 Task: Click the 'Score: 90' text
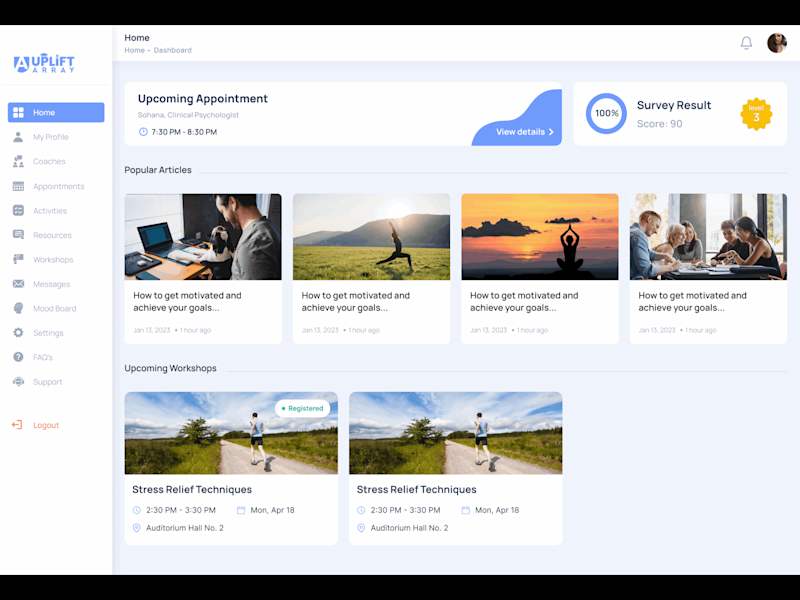coord(659,123)
